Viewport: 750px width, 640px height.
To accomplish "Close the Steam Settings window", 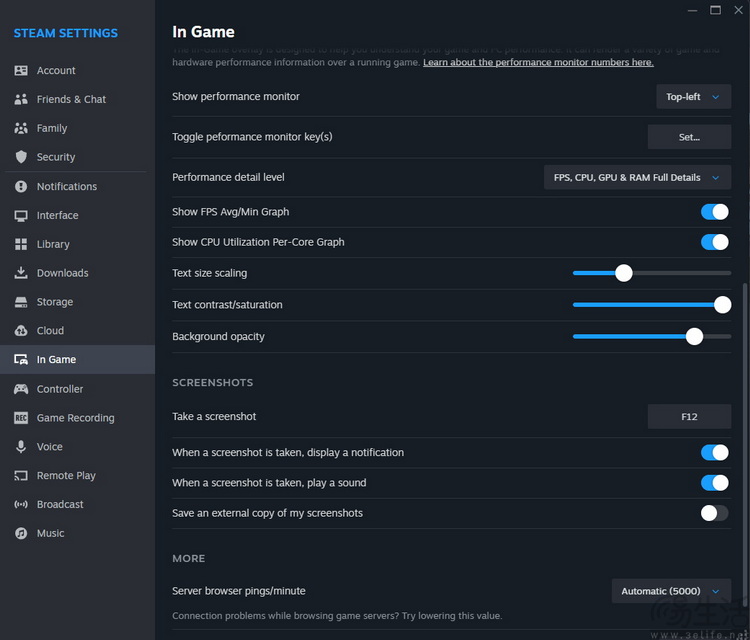I will (x=738, y=10).
